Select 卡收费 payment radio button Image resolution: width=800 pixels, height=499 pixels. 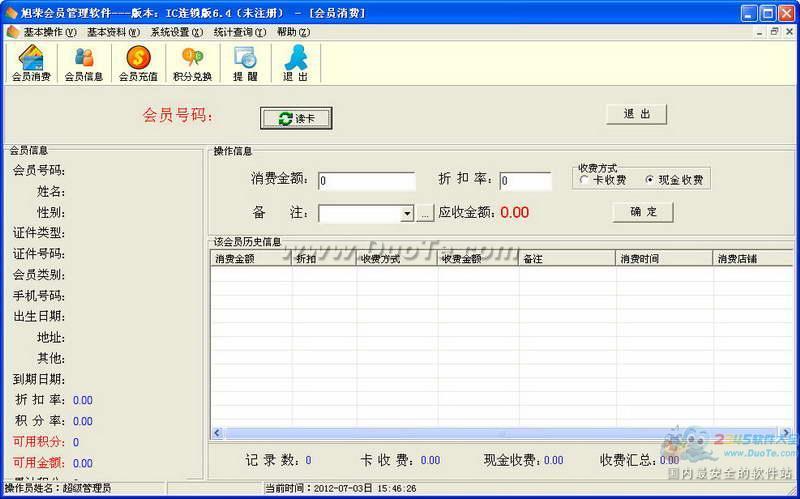click(584, 180)
